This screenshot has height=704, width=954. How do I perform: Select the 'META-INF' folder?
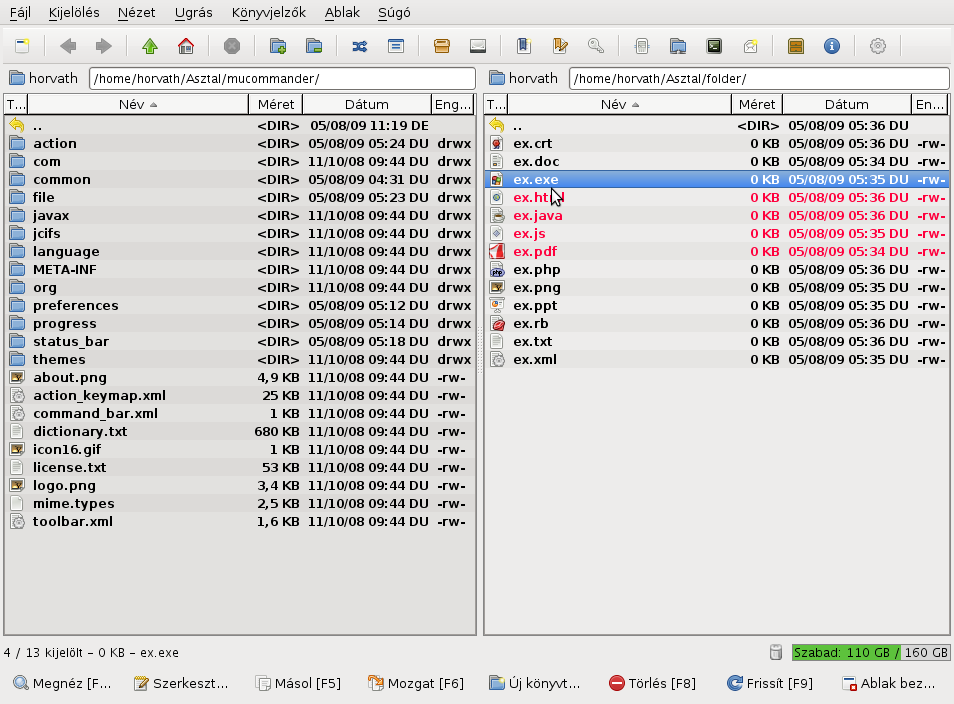[x=240, y=270]
